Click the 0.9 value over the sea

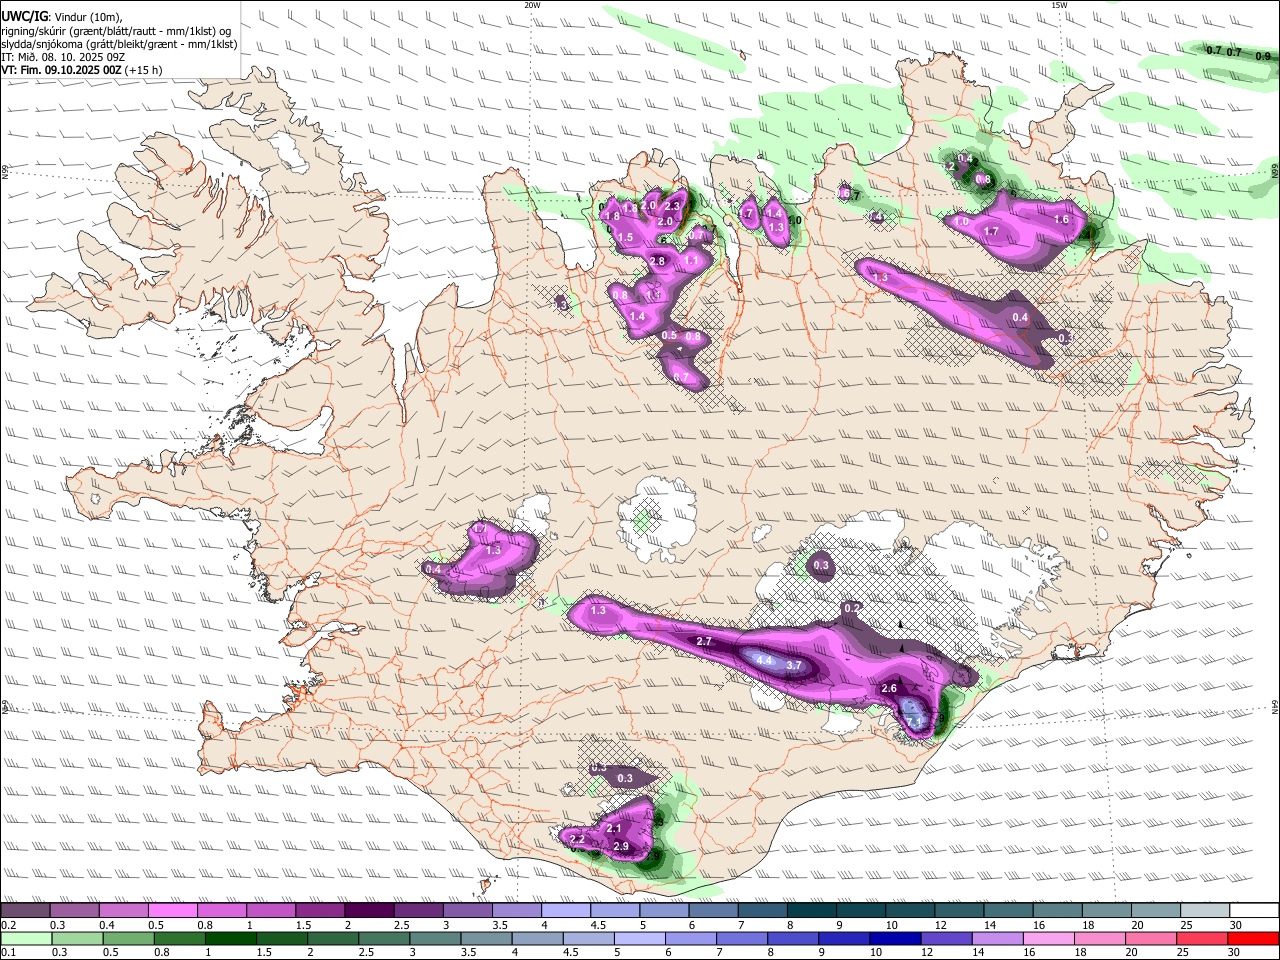click(x=1262, y=56)
